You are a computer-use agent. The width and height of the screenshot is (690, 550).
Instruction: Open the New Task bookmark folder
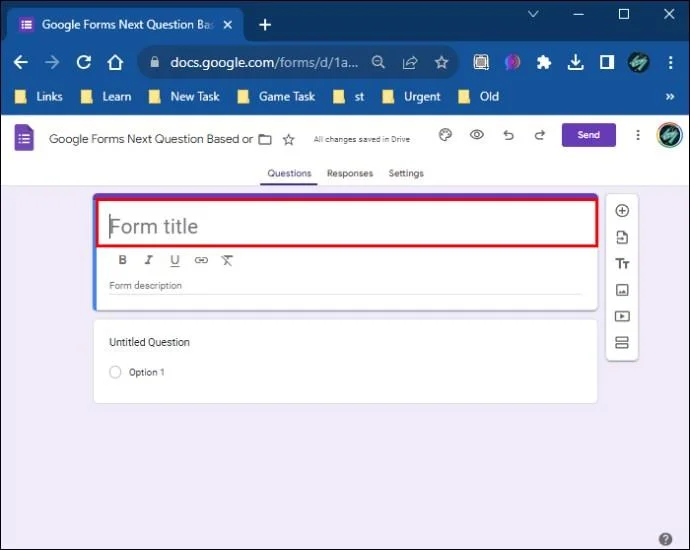(184, 96)
